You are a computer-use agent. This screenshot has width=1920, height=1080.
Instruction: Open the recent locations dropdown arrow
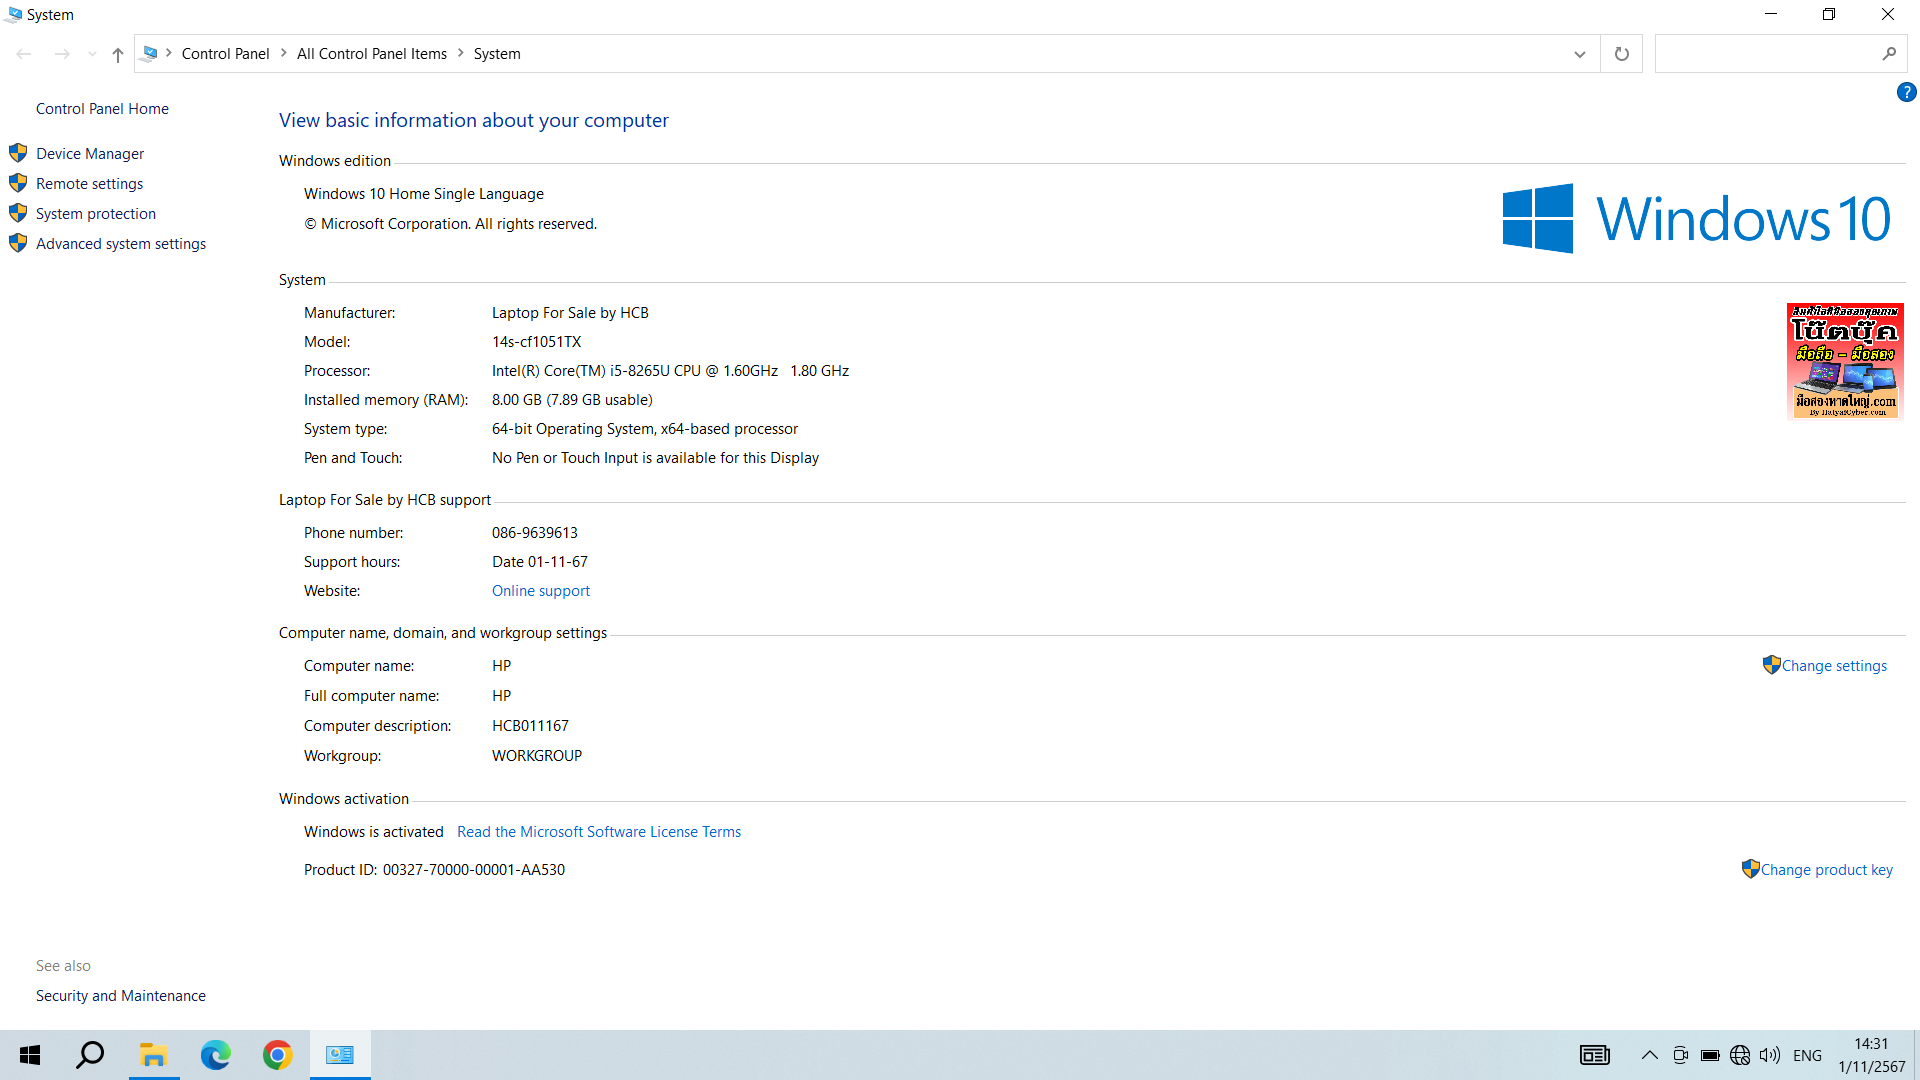tap(92, 54)
